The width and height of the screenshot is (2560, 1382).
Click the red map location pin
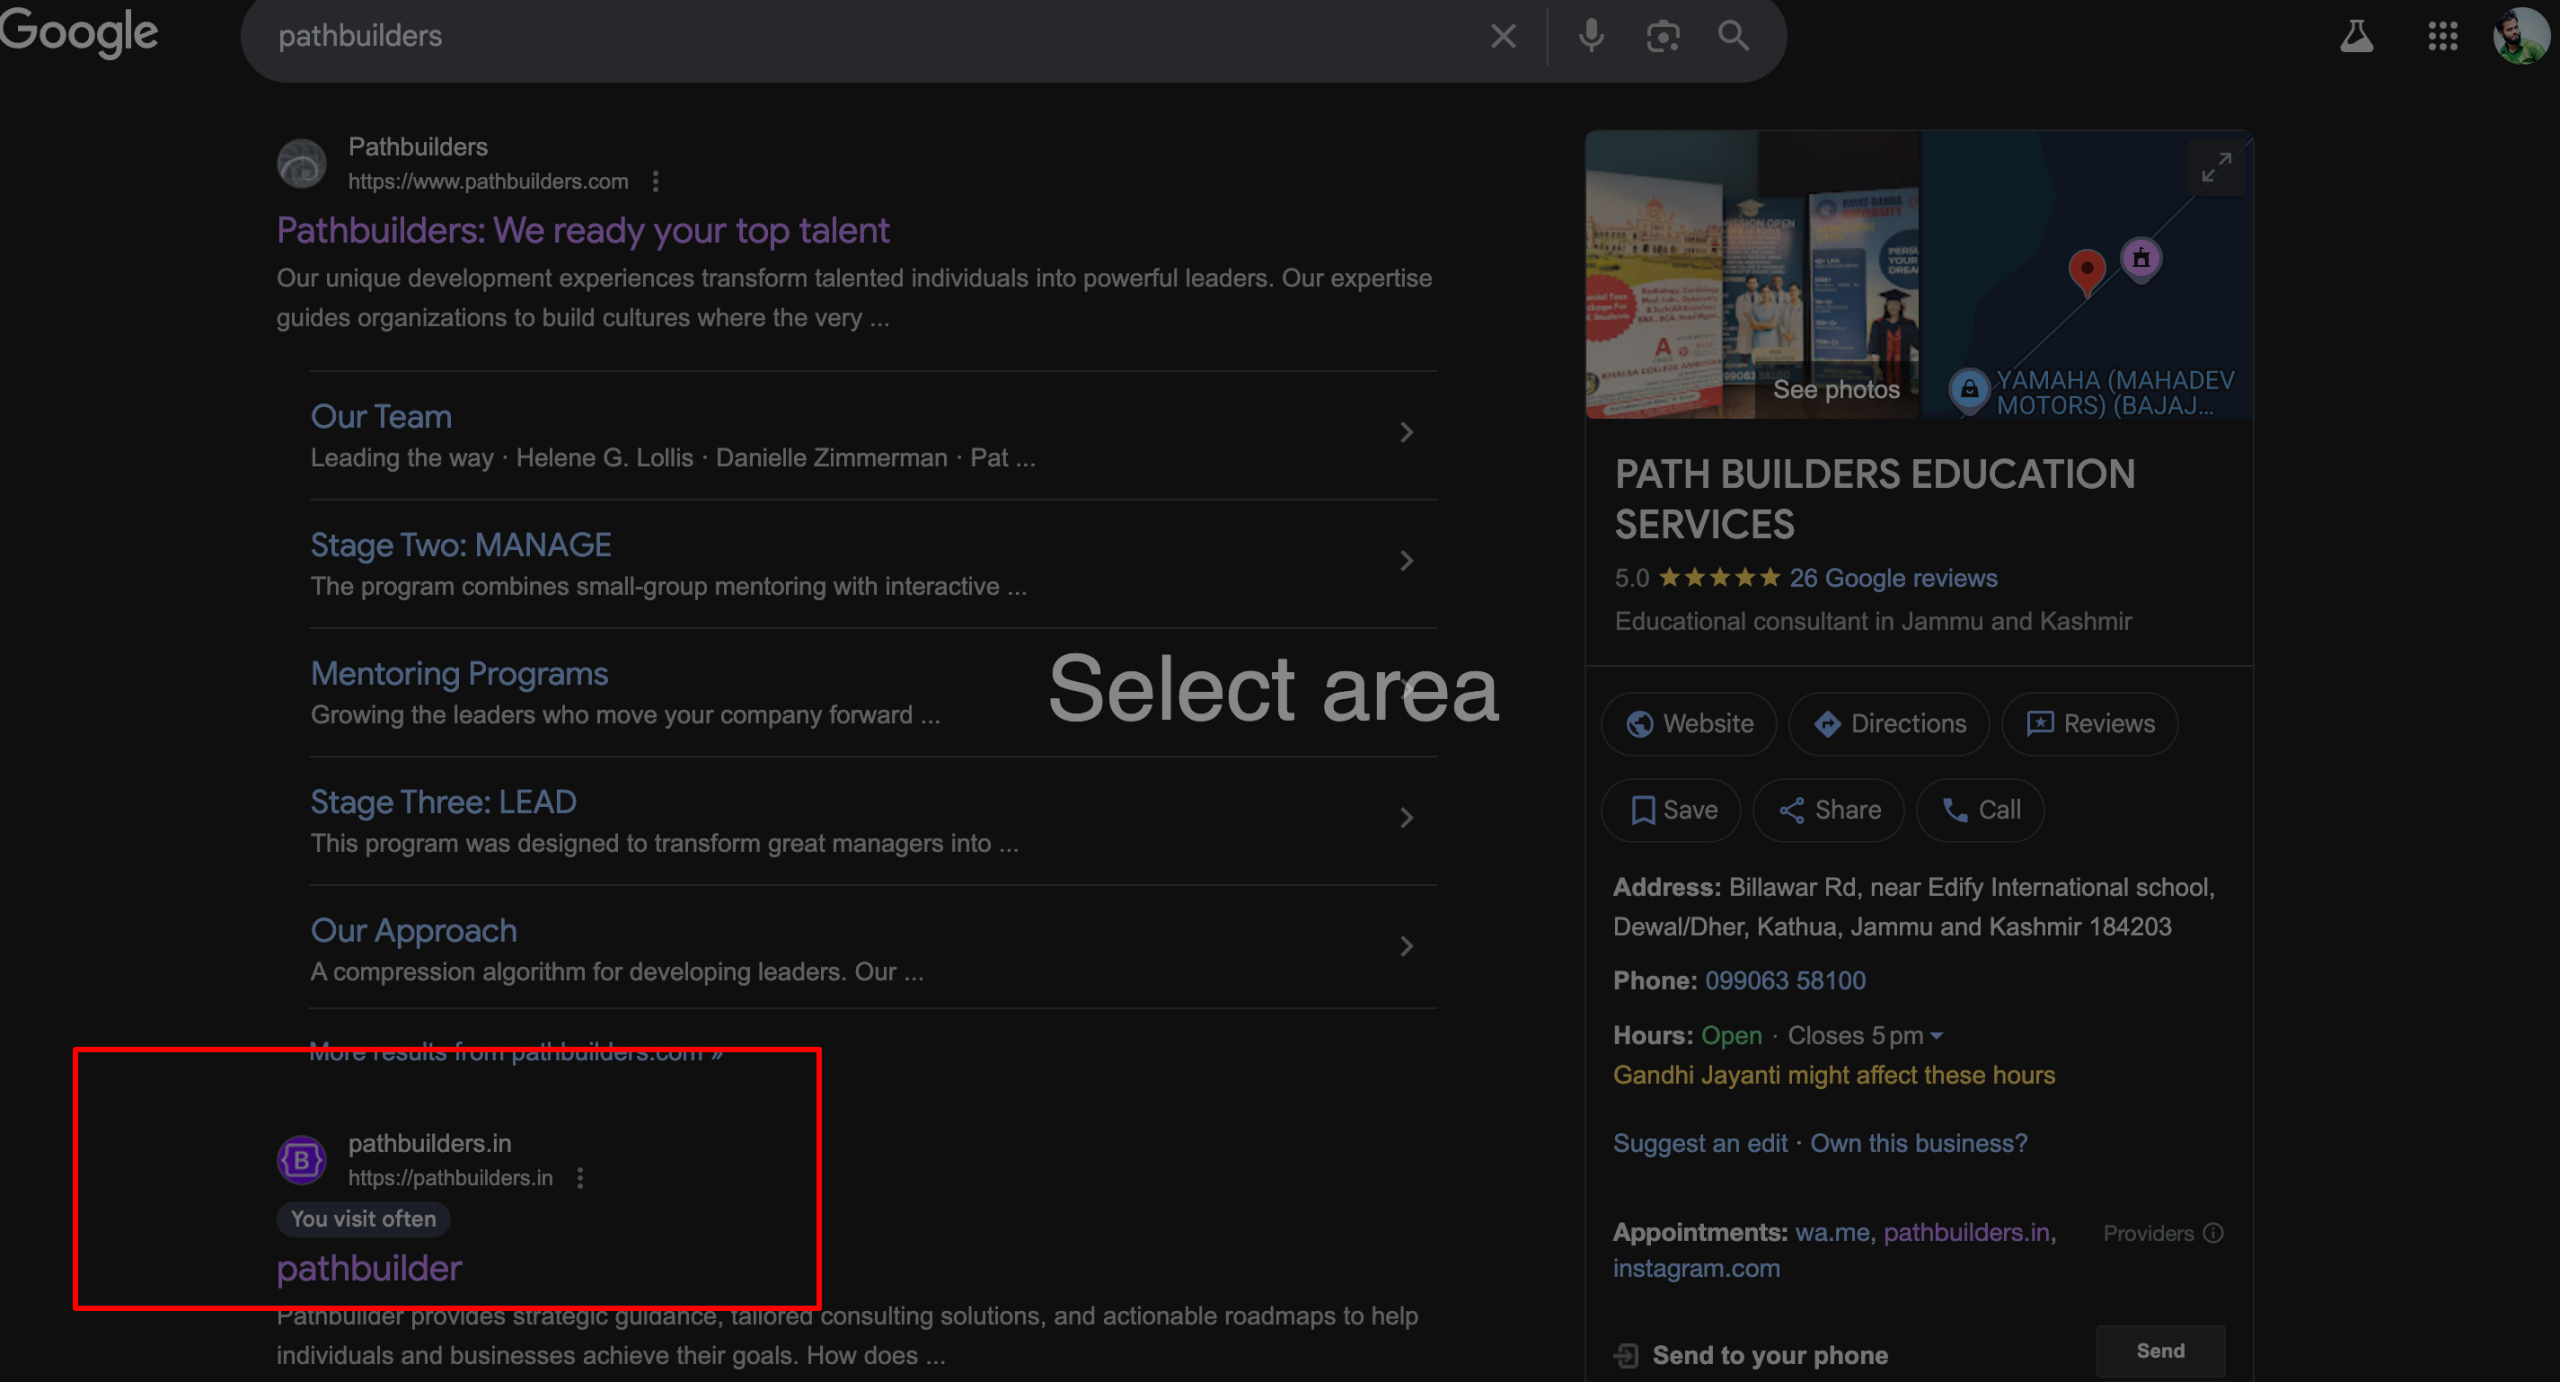[2086, 269]
